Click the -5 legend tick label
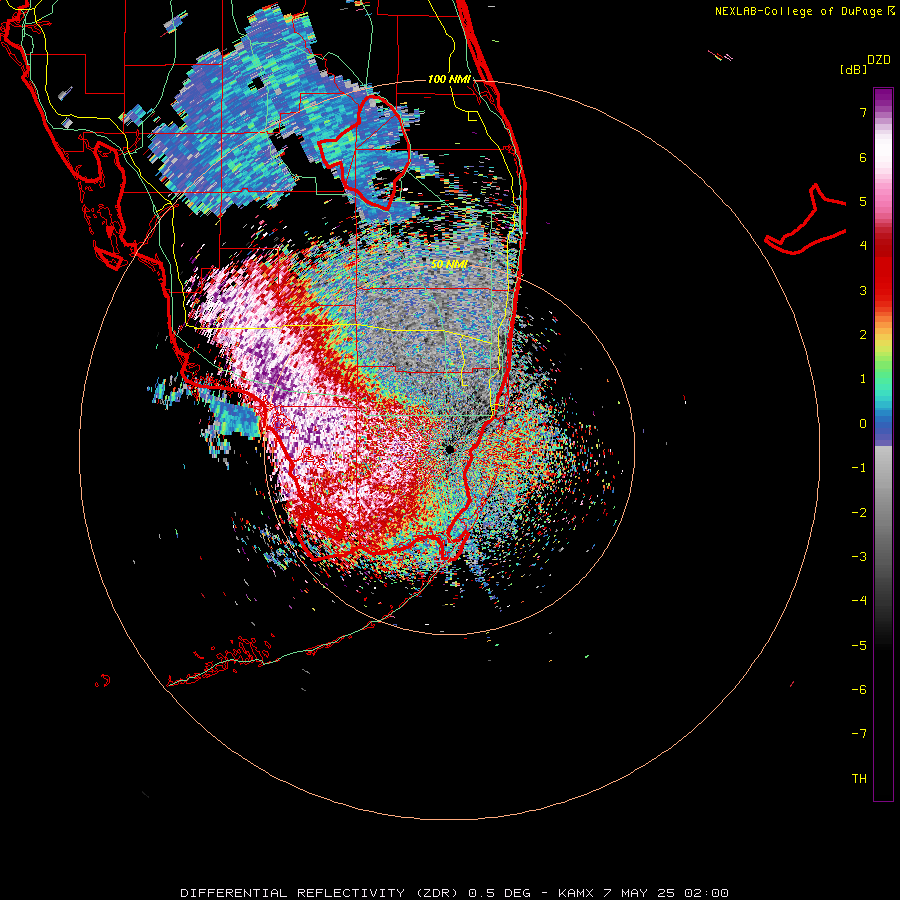This screenshot has height=900, width=900. [859, 645]
